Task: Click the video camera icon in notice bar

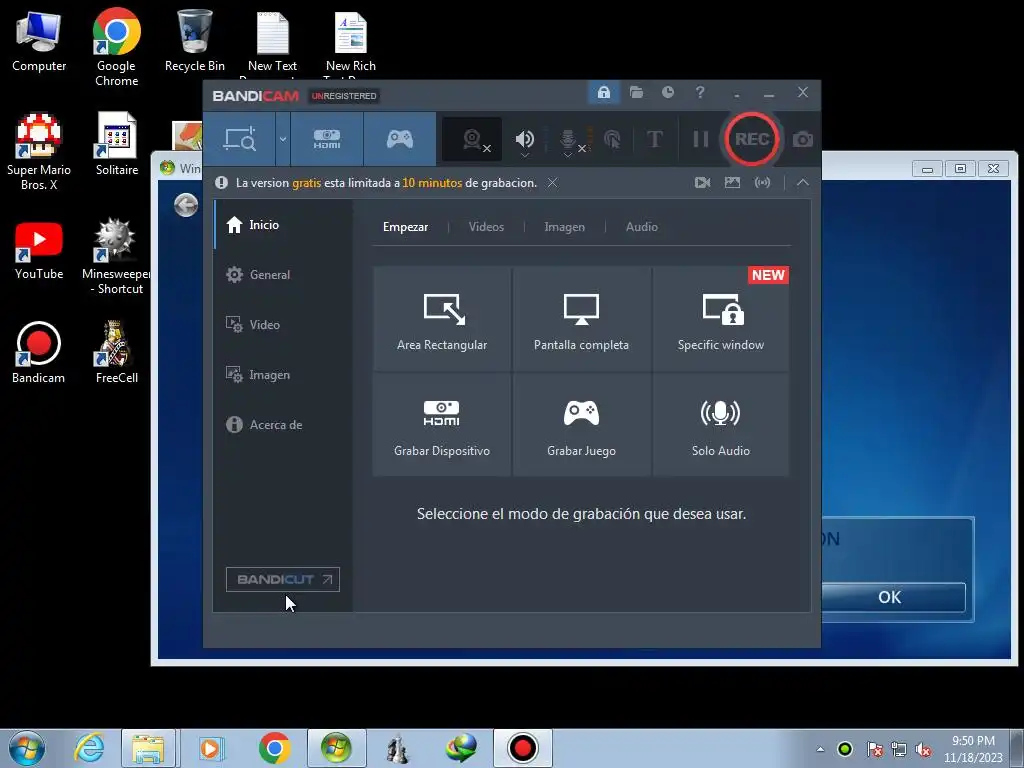Action: (702, 183)
